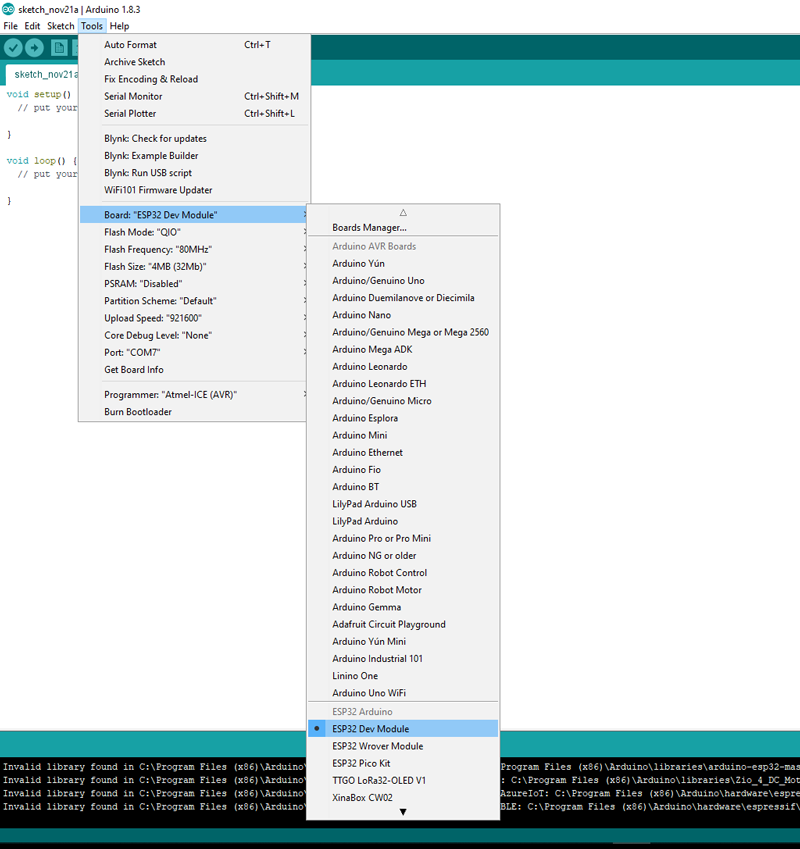Select Arduino Pro or Pro Mini
This screenshot has height=849, width=800.
pos(403,539)
